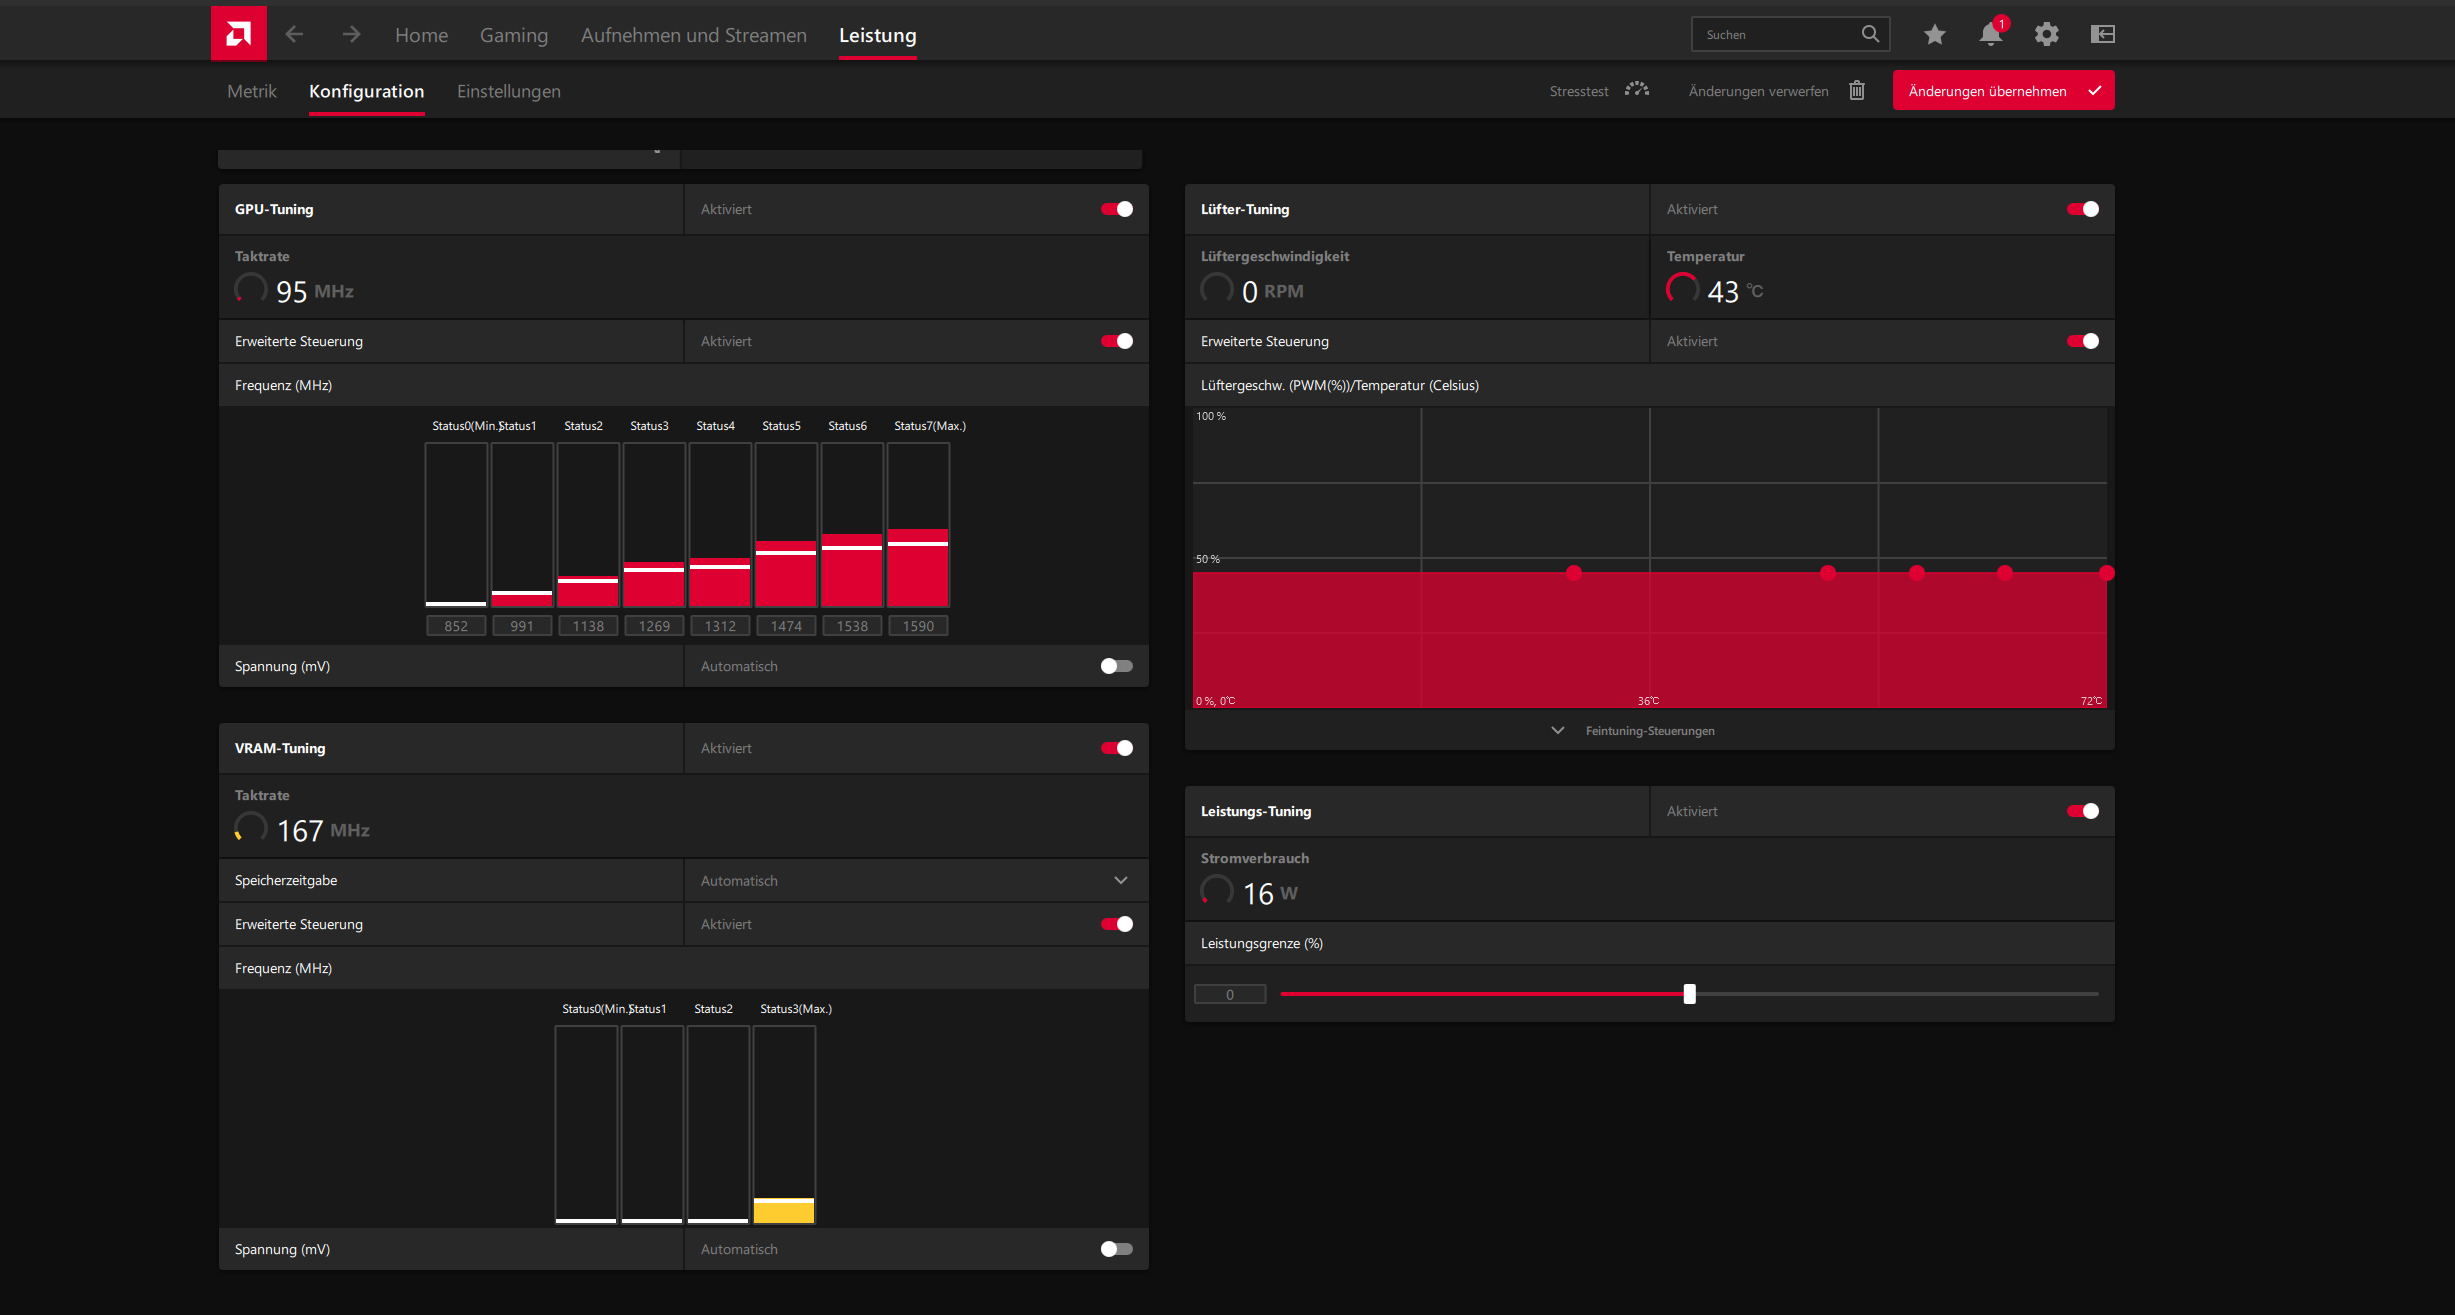The image size is (2455, 1315).
Task: Open Speicherzeitgabe Automatisch dropdown
Action: (x=1120, y=881)
